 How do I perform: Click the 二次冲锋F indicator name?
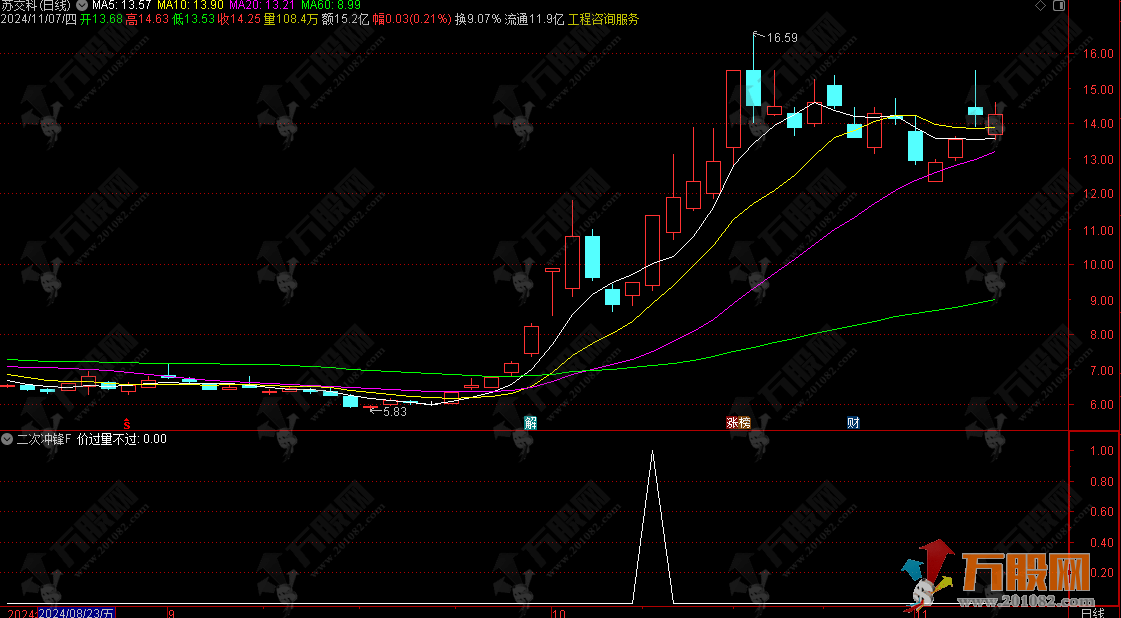[44, 439]
